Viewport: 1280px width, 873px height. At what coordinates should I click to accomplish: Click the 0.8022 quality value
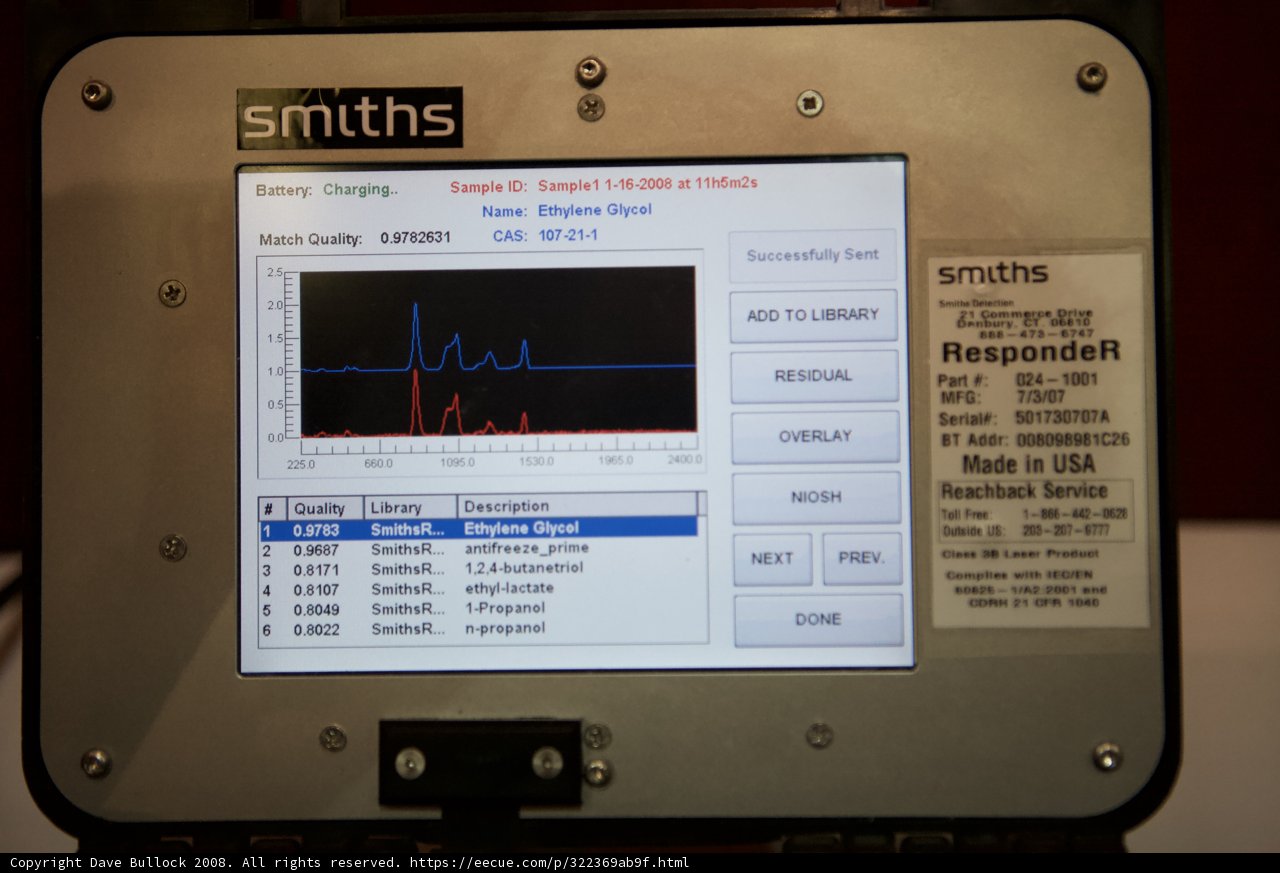[x=316, y=629]
